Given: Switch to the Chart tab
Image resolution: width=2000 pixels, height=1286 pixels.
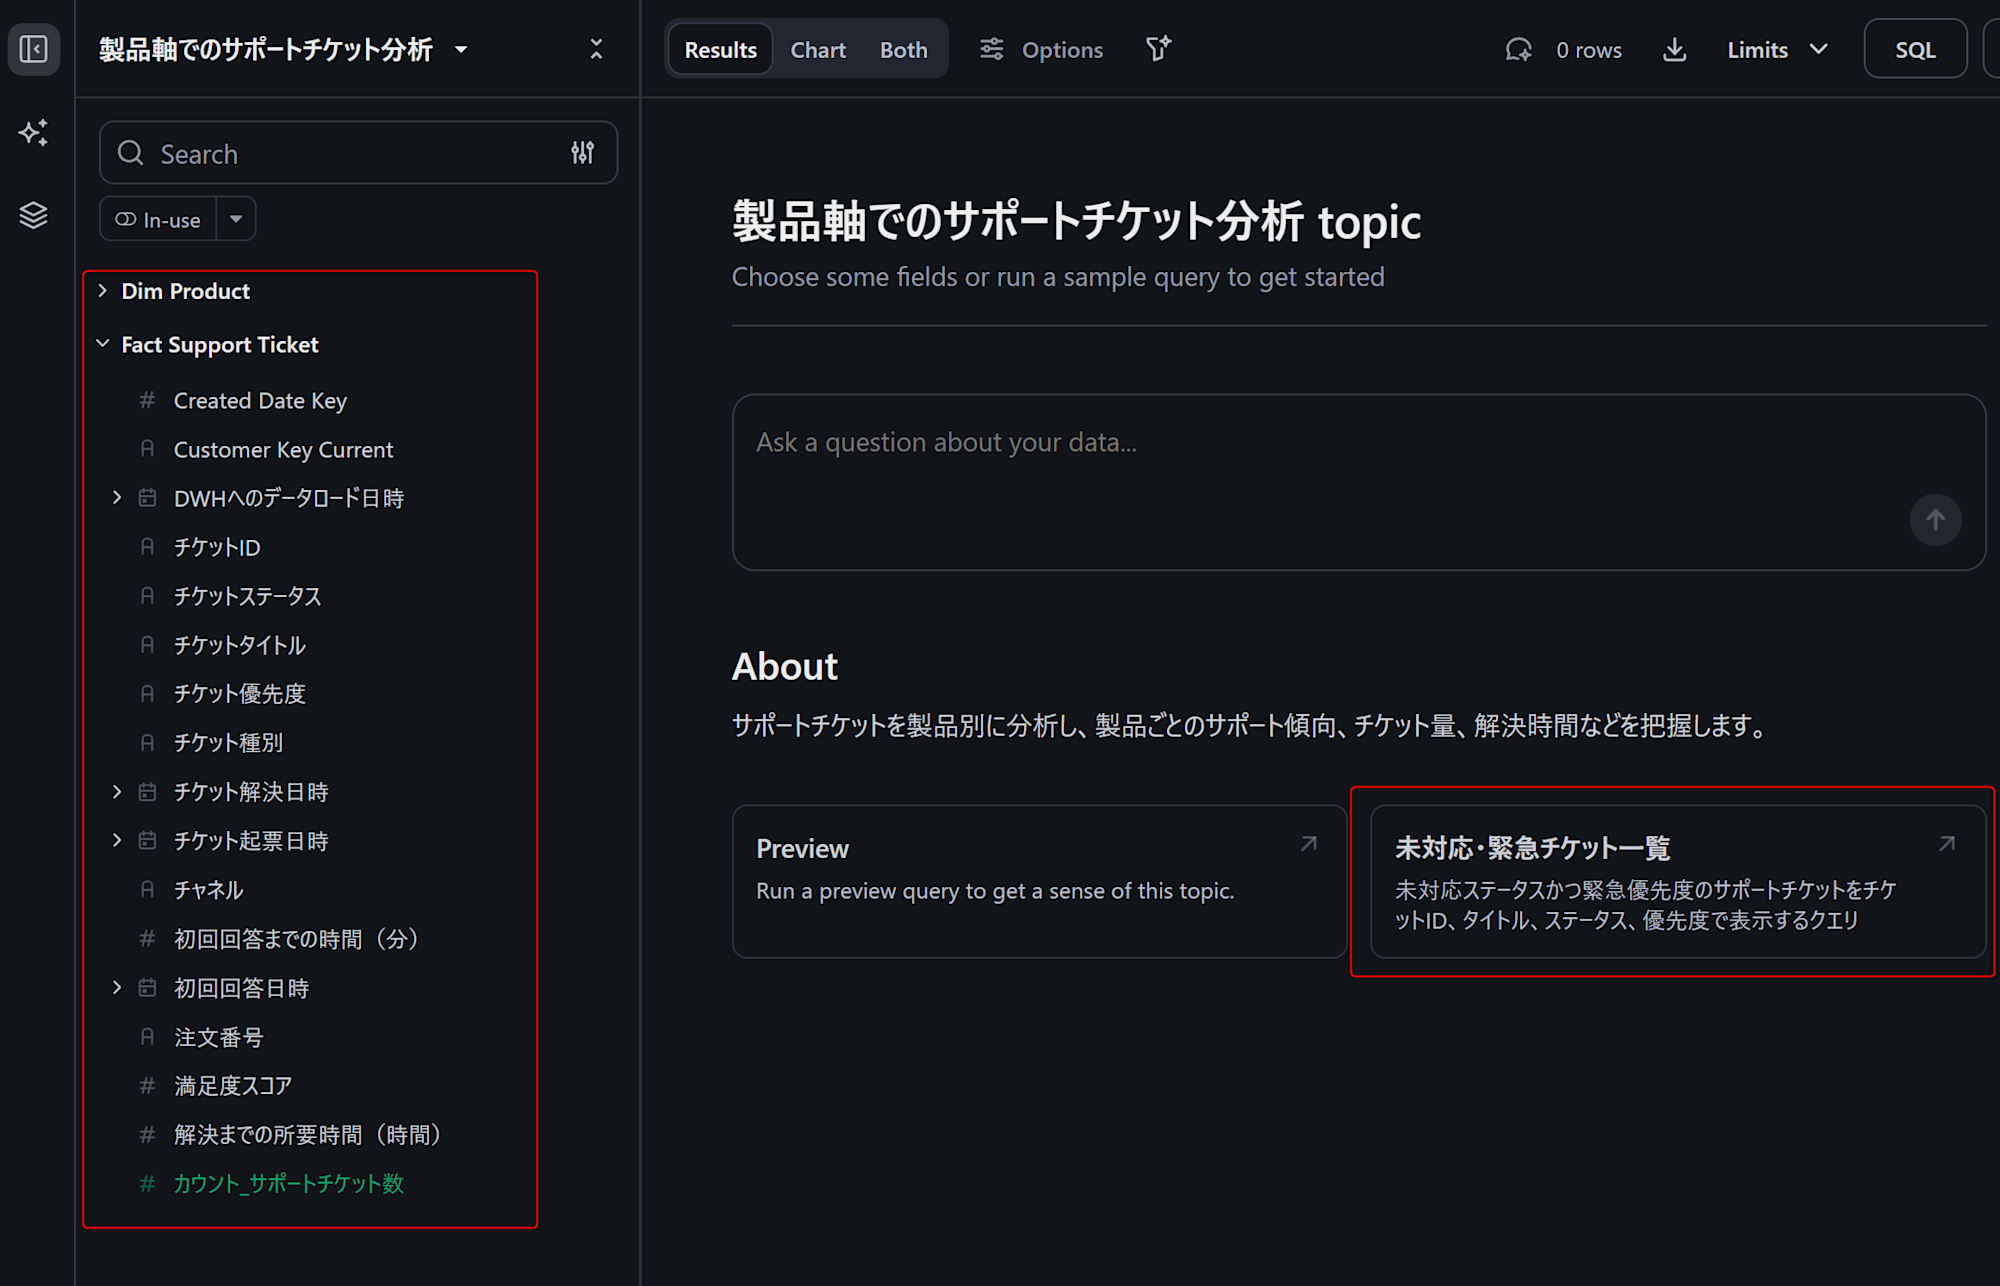Looking at the screenshot, I should coord(817,50).
